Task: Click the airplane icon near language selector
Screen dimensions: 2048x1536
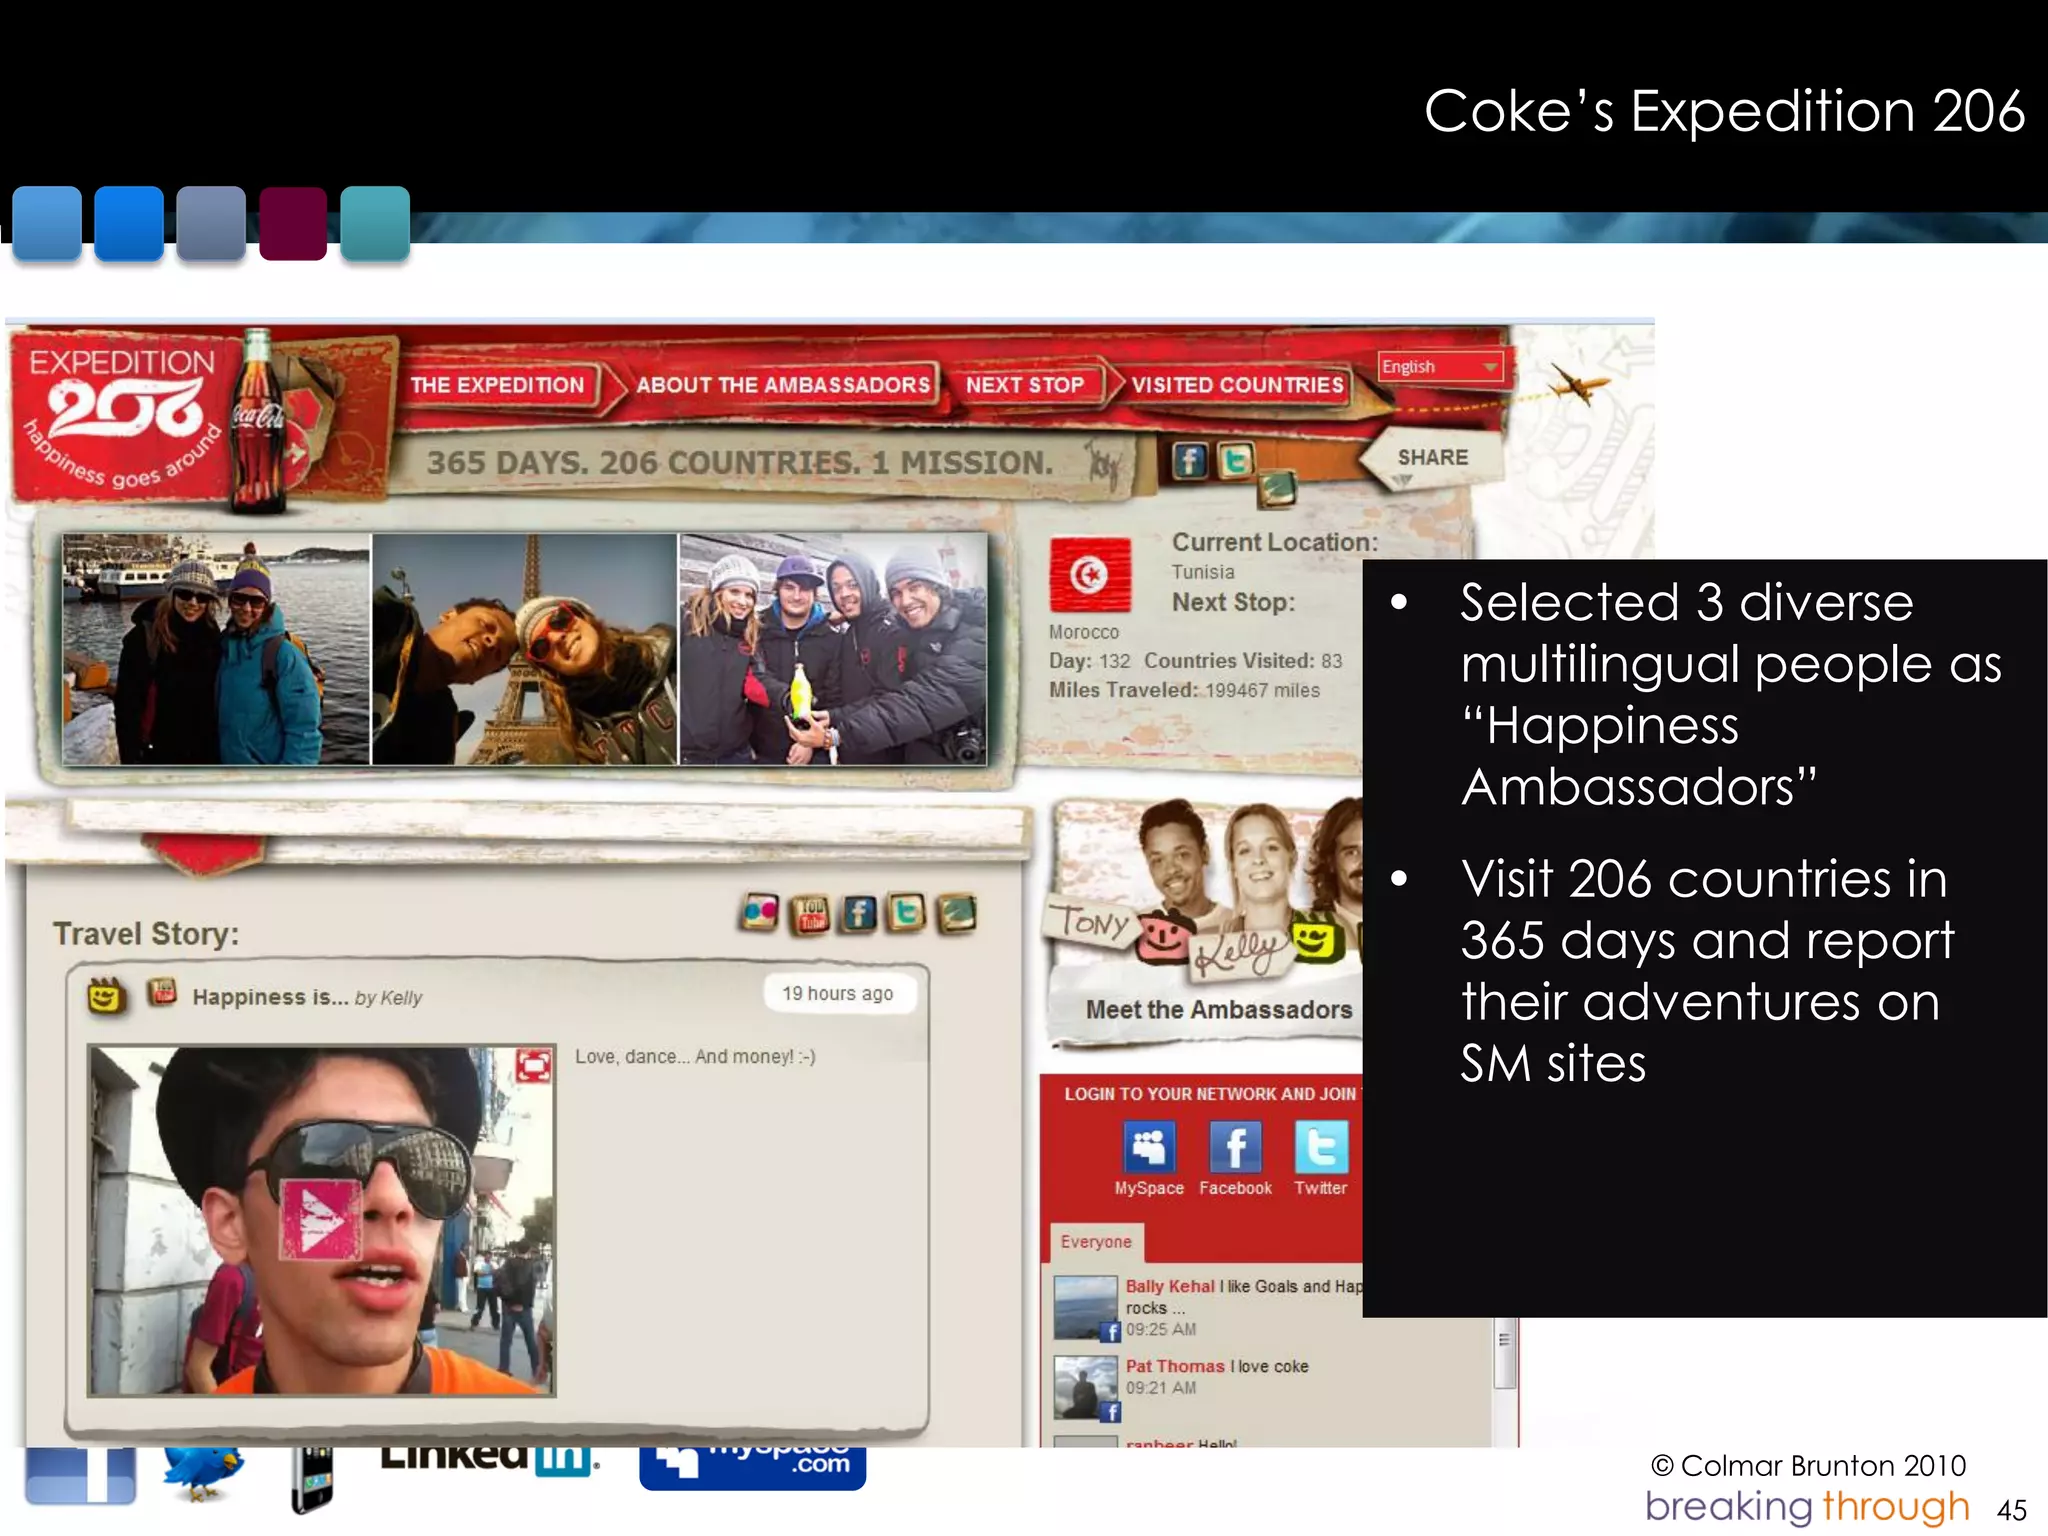Action: coord(1577,383)
